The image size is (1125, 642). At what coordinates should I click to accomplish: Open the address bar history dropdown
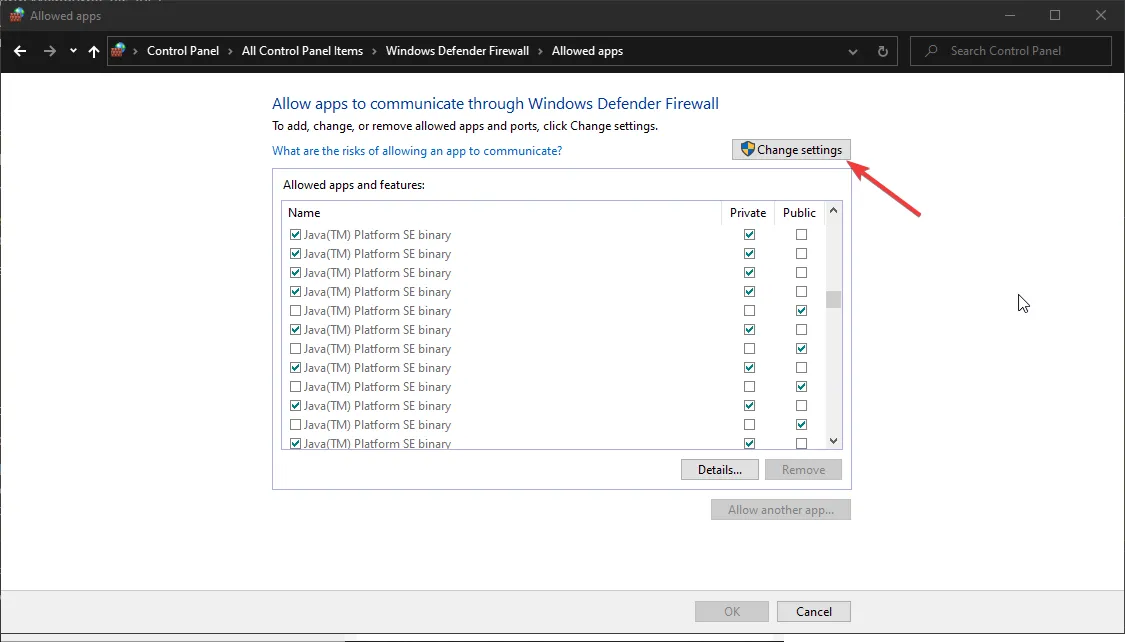(x=852, y=52)
